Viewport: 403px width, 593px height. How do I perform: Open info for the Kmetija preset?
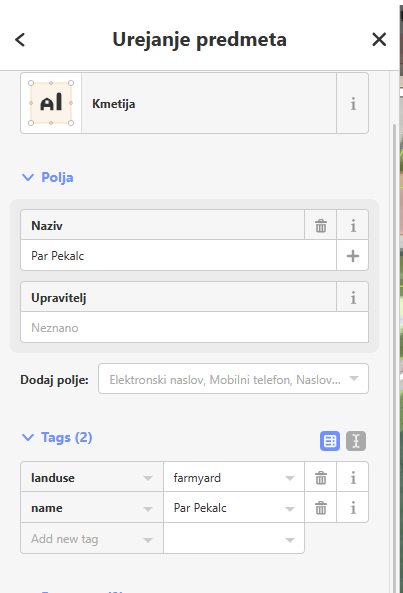[x=353, y=103]
